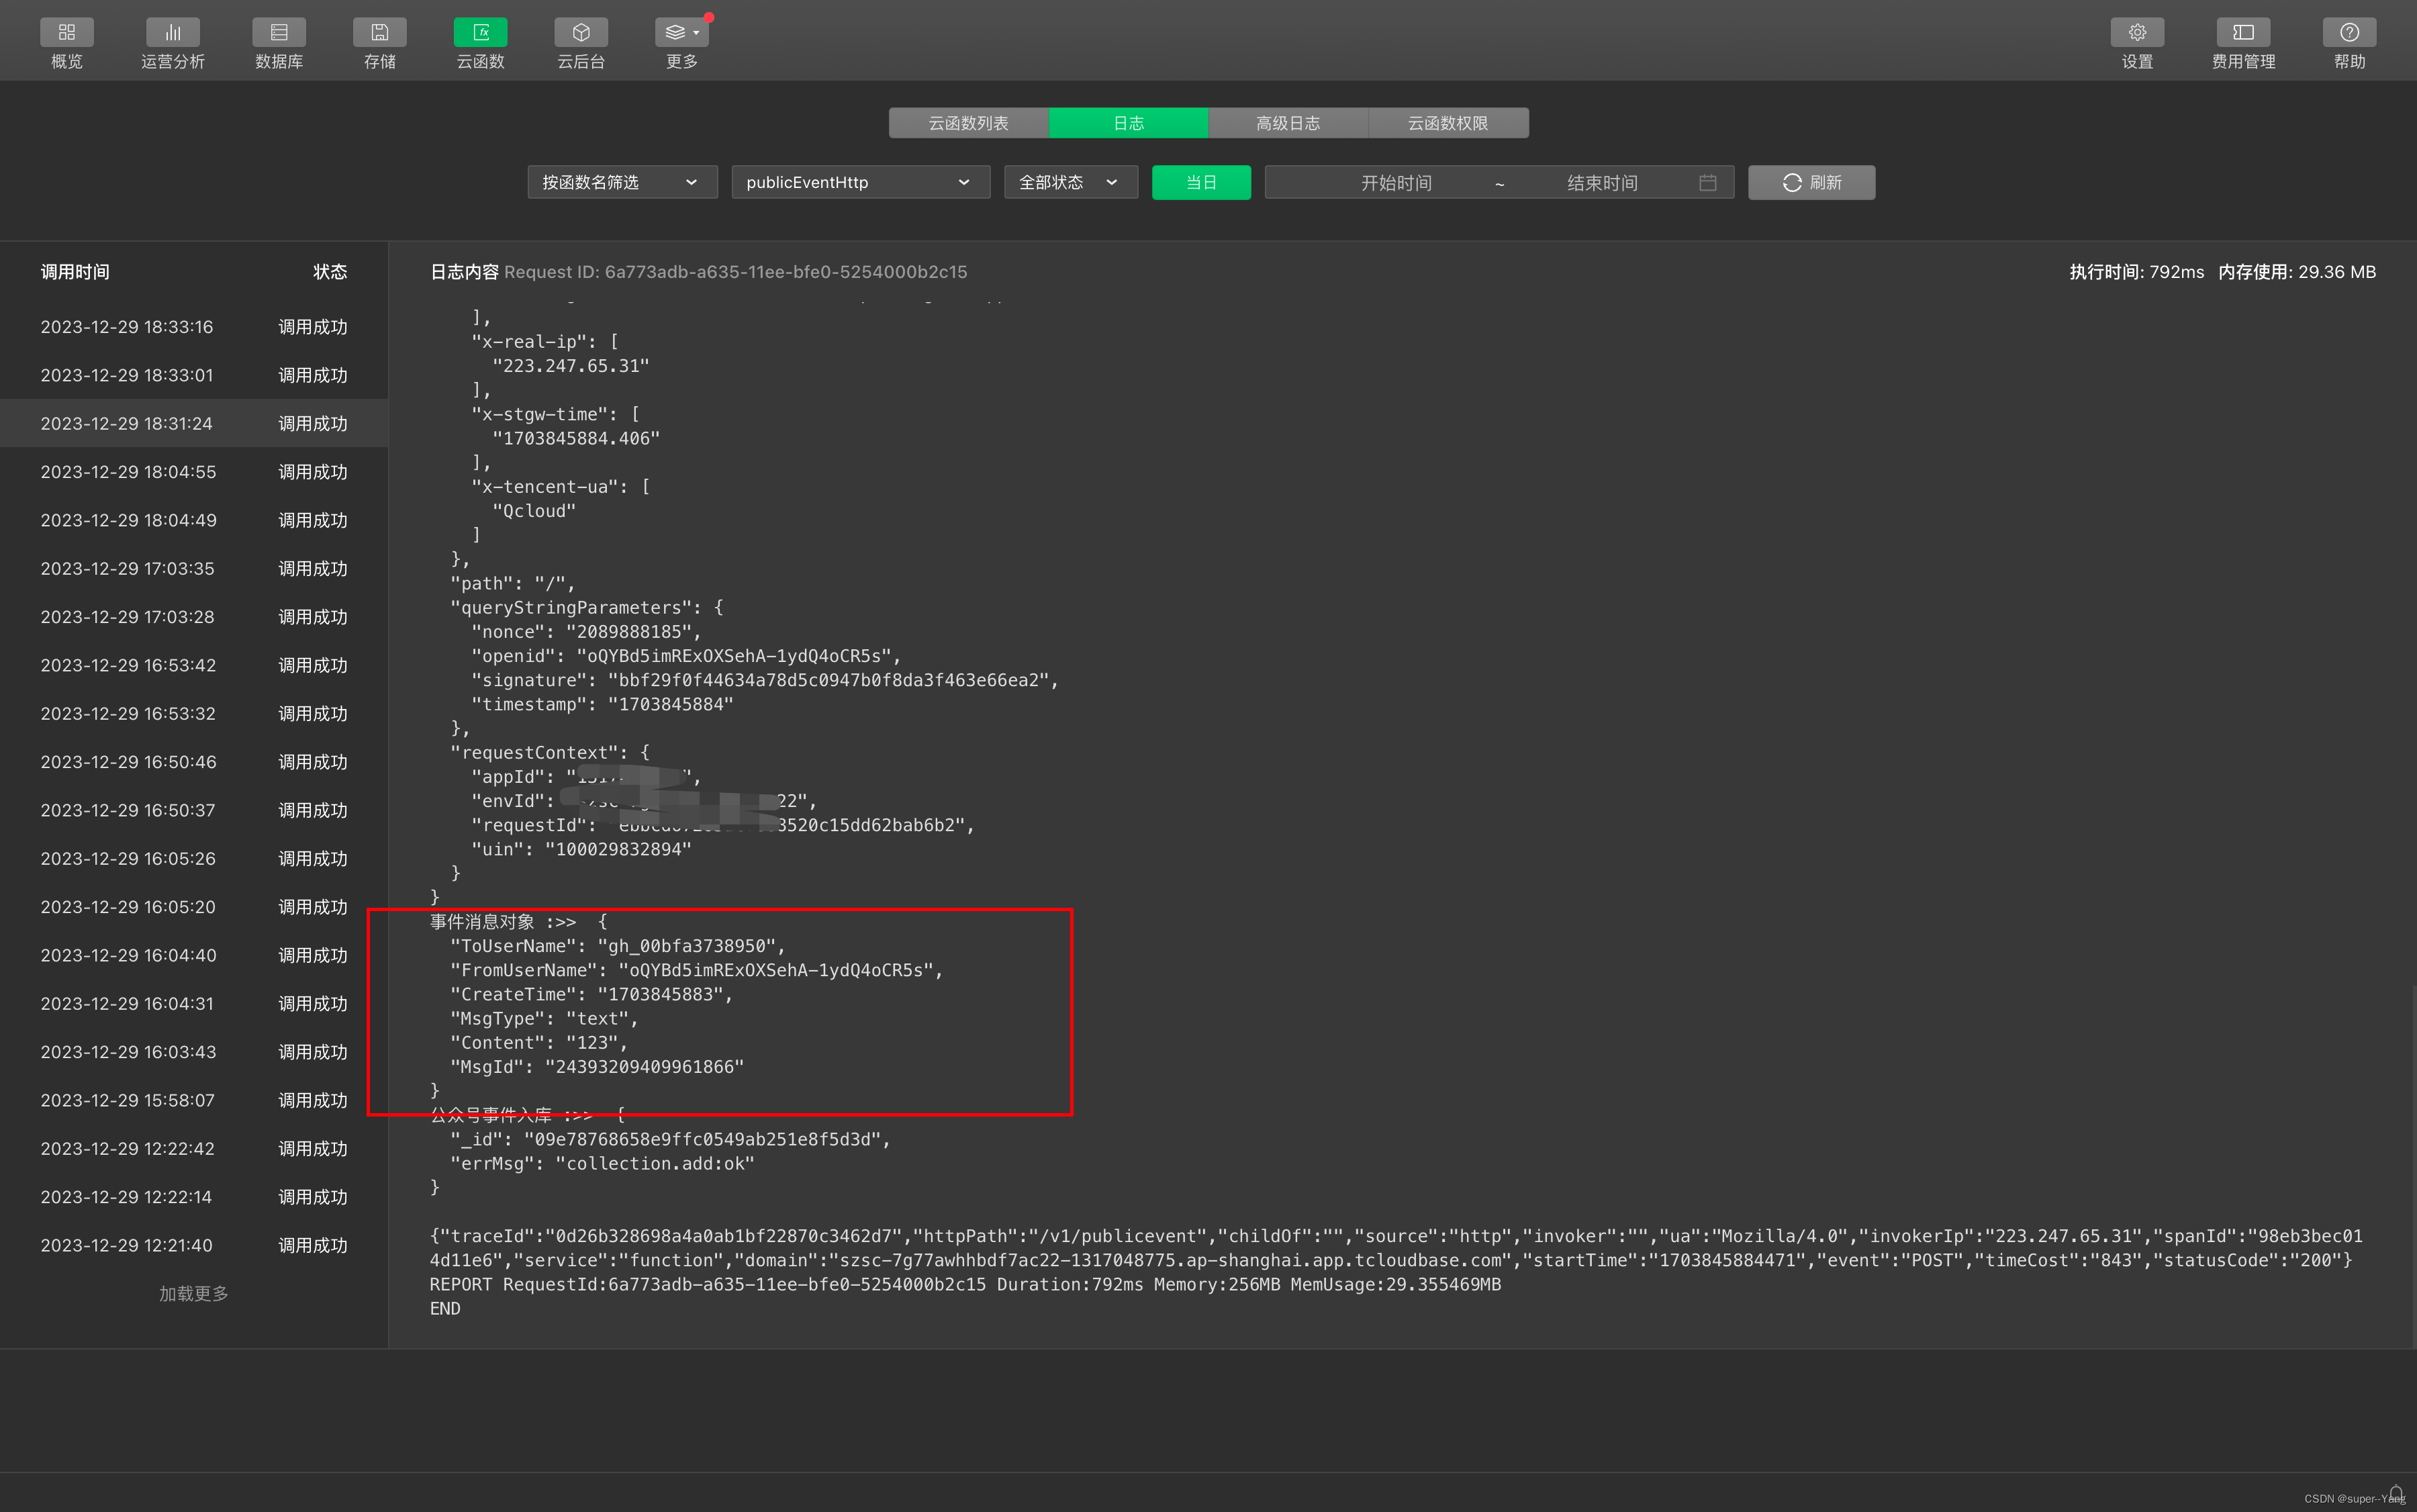
Task: Select log entry 2023-12-29 17:03:35
Action: coord(194,568)
